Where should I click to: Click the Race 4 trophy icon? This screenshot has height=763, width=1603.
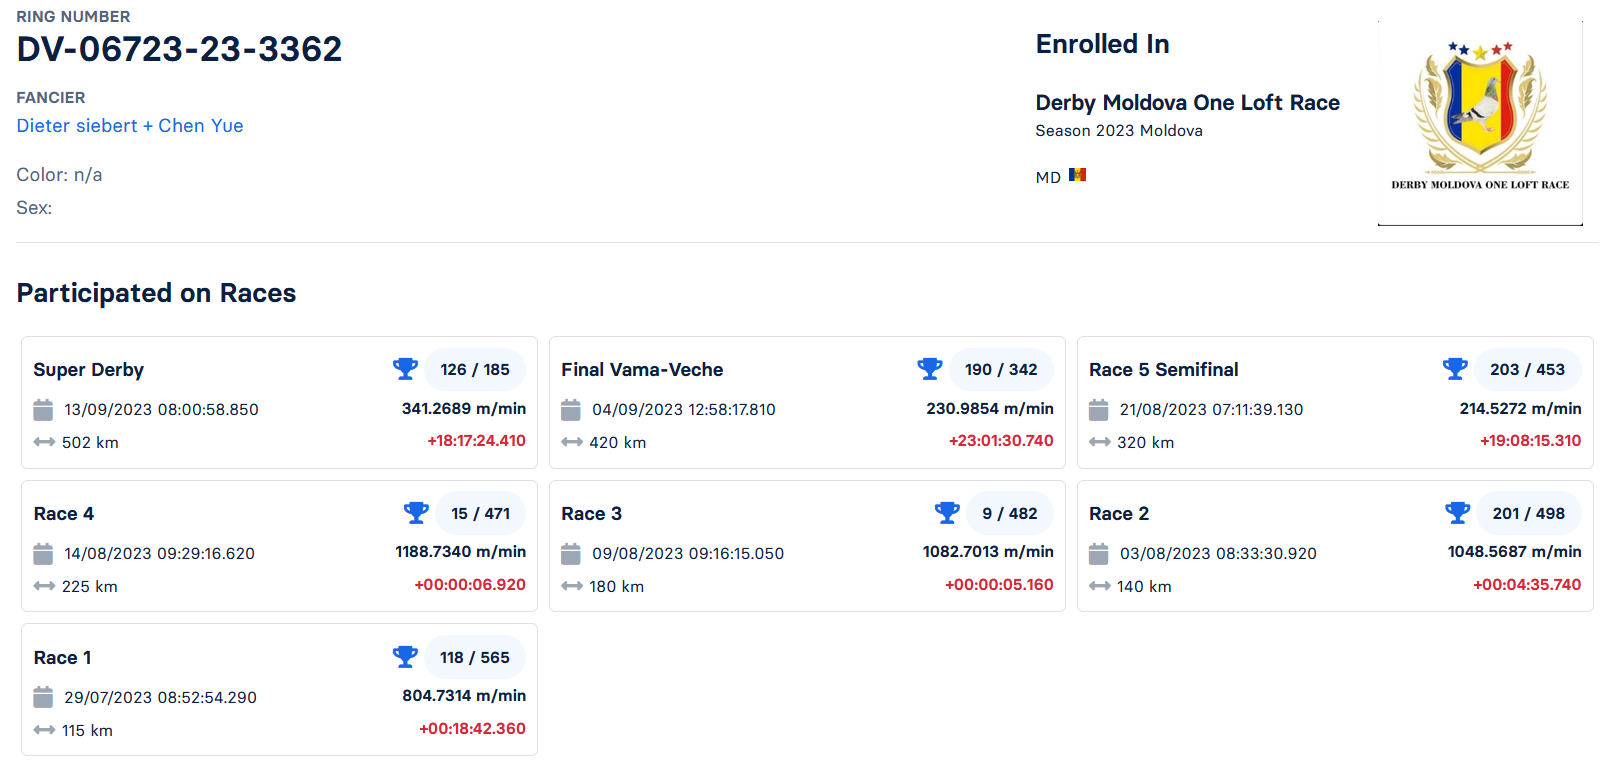click(x=416, y=513)
